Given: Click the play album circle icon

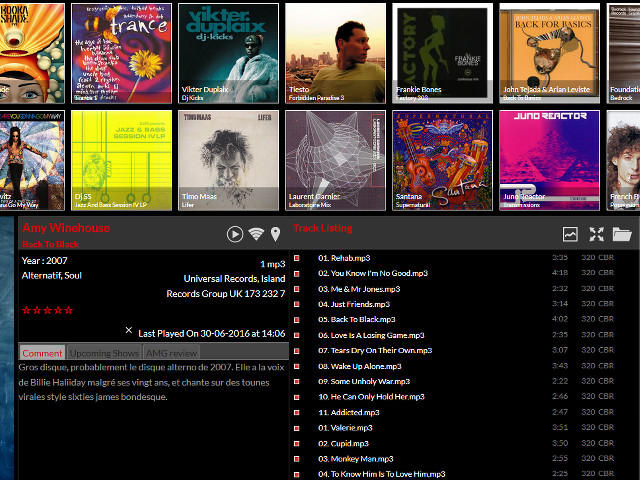Looking at the screenshot, I should [235, 234].
